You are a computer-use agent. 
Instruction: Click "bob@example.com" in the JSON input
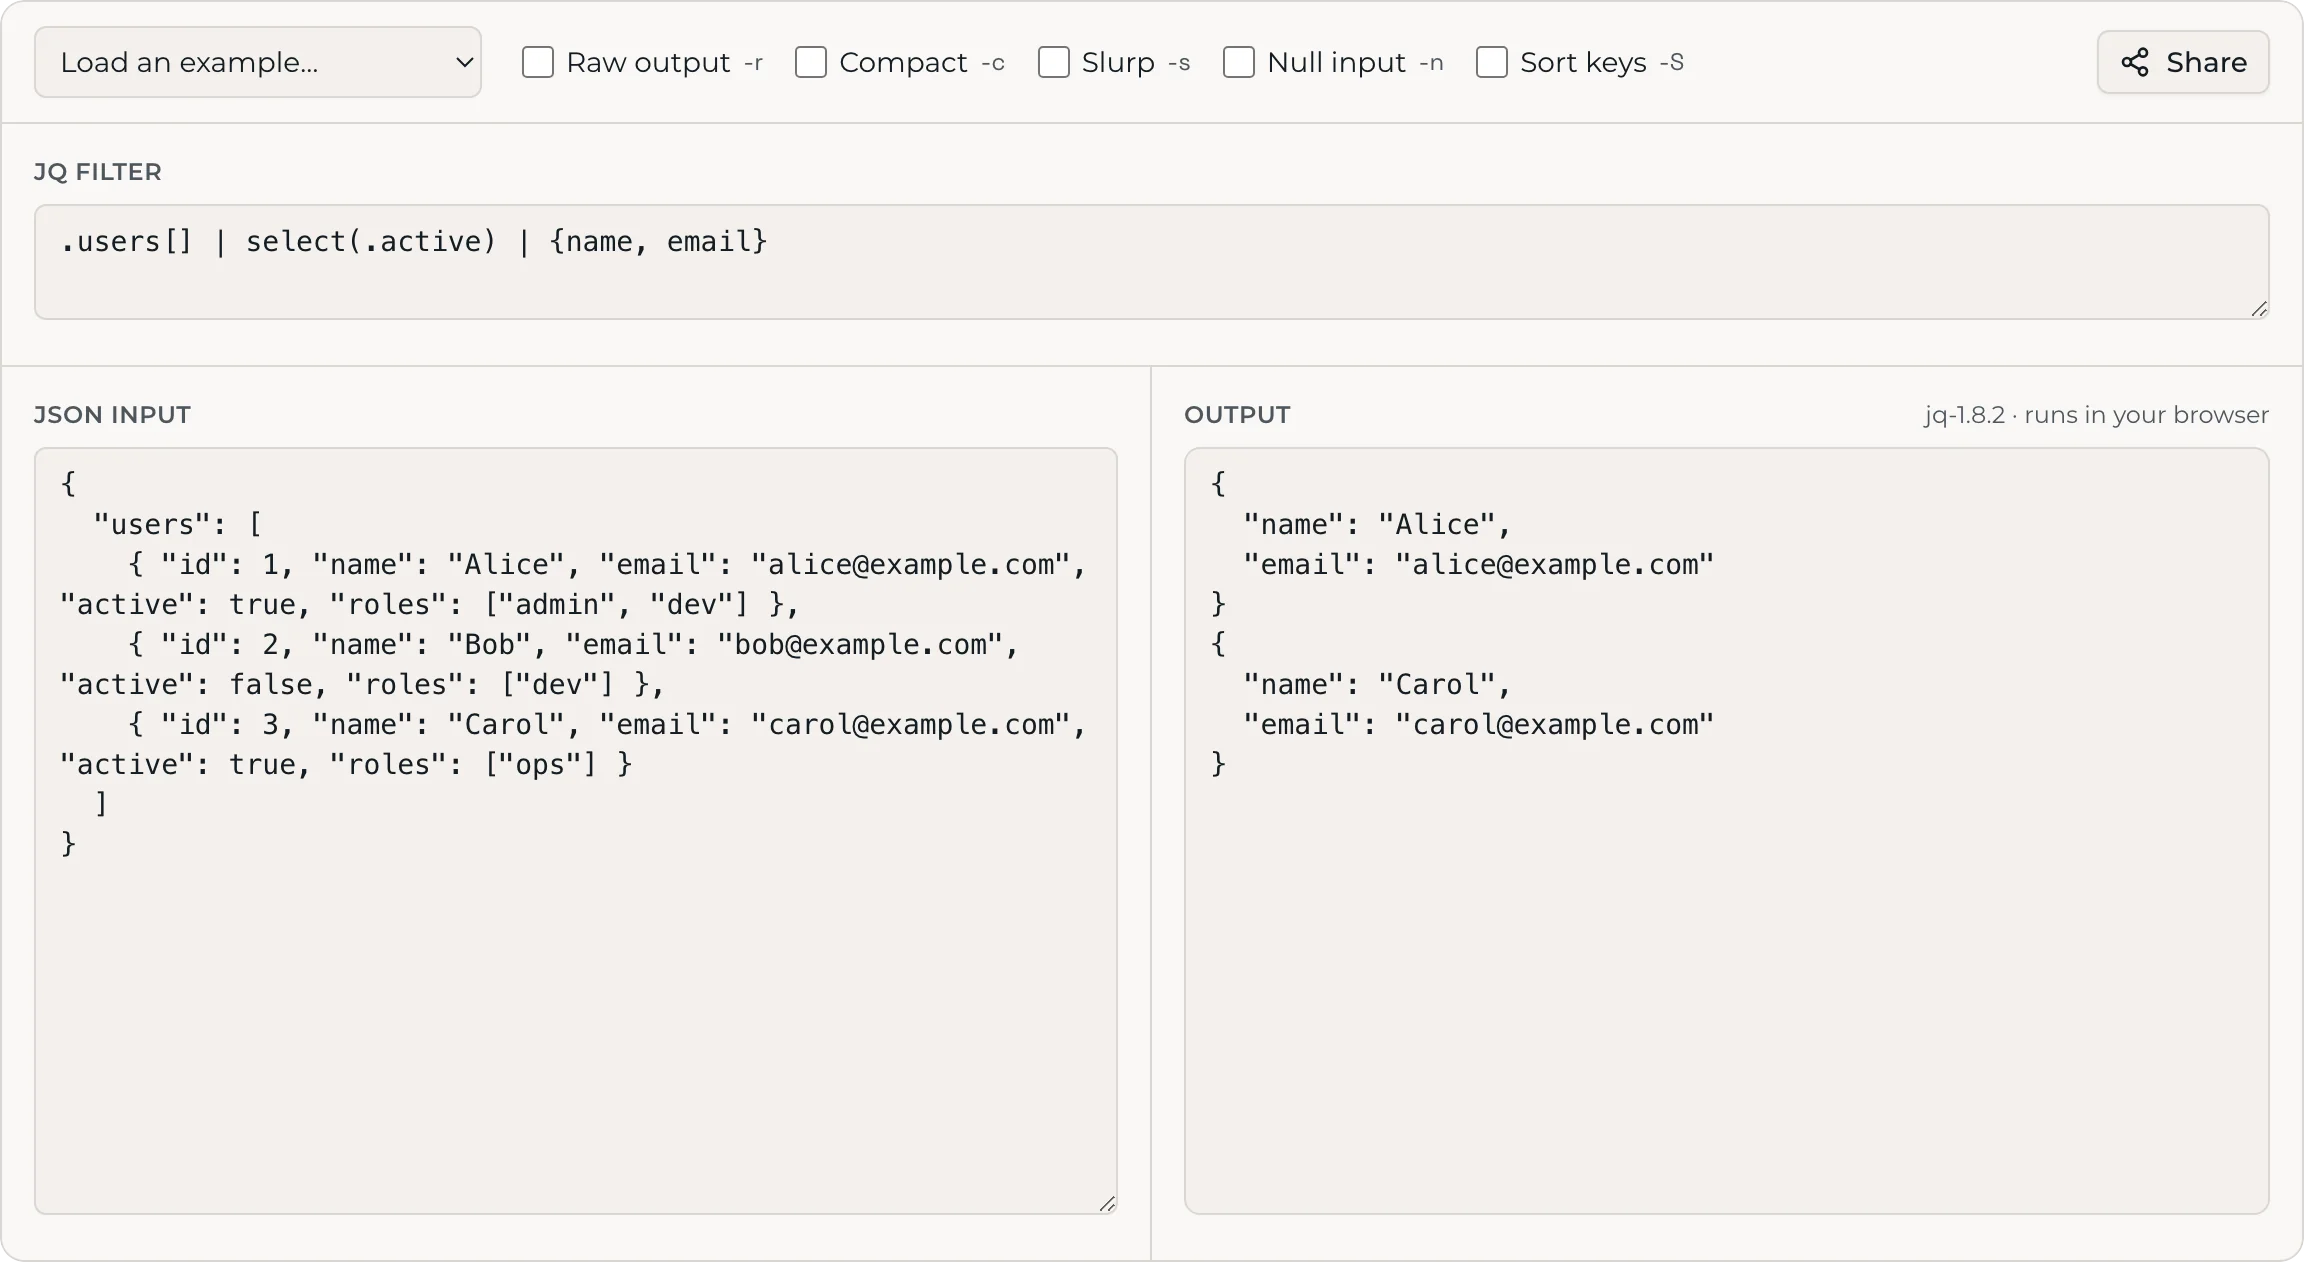coord(860,645)
